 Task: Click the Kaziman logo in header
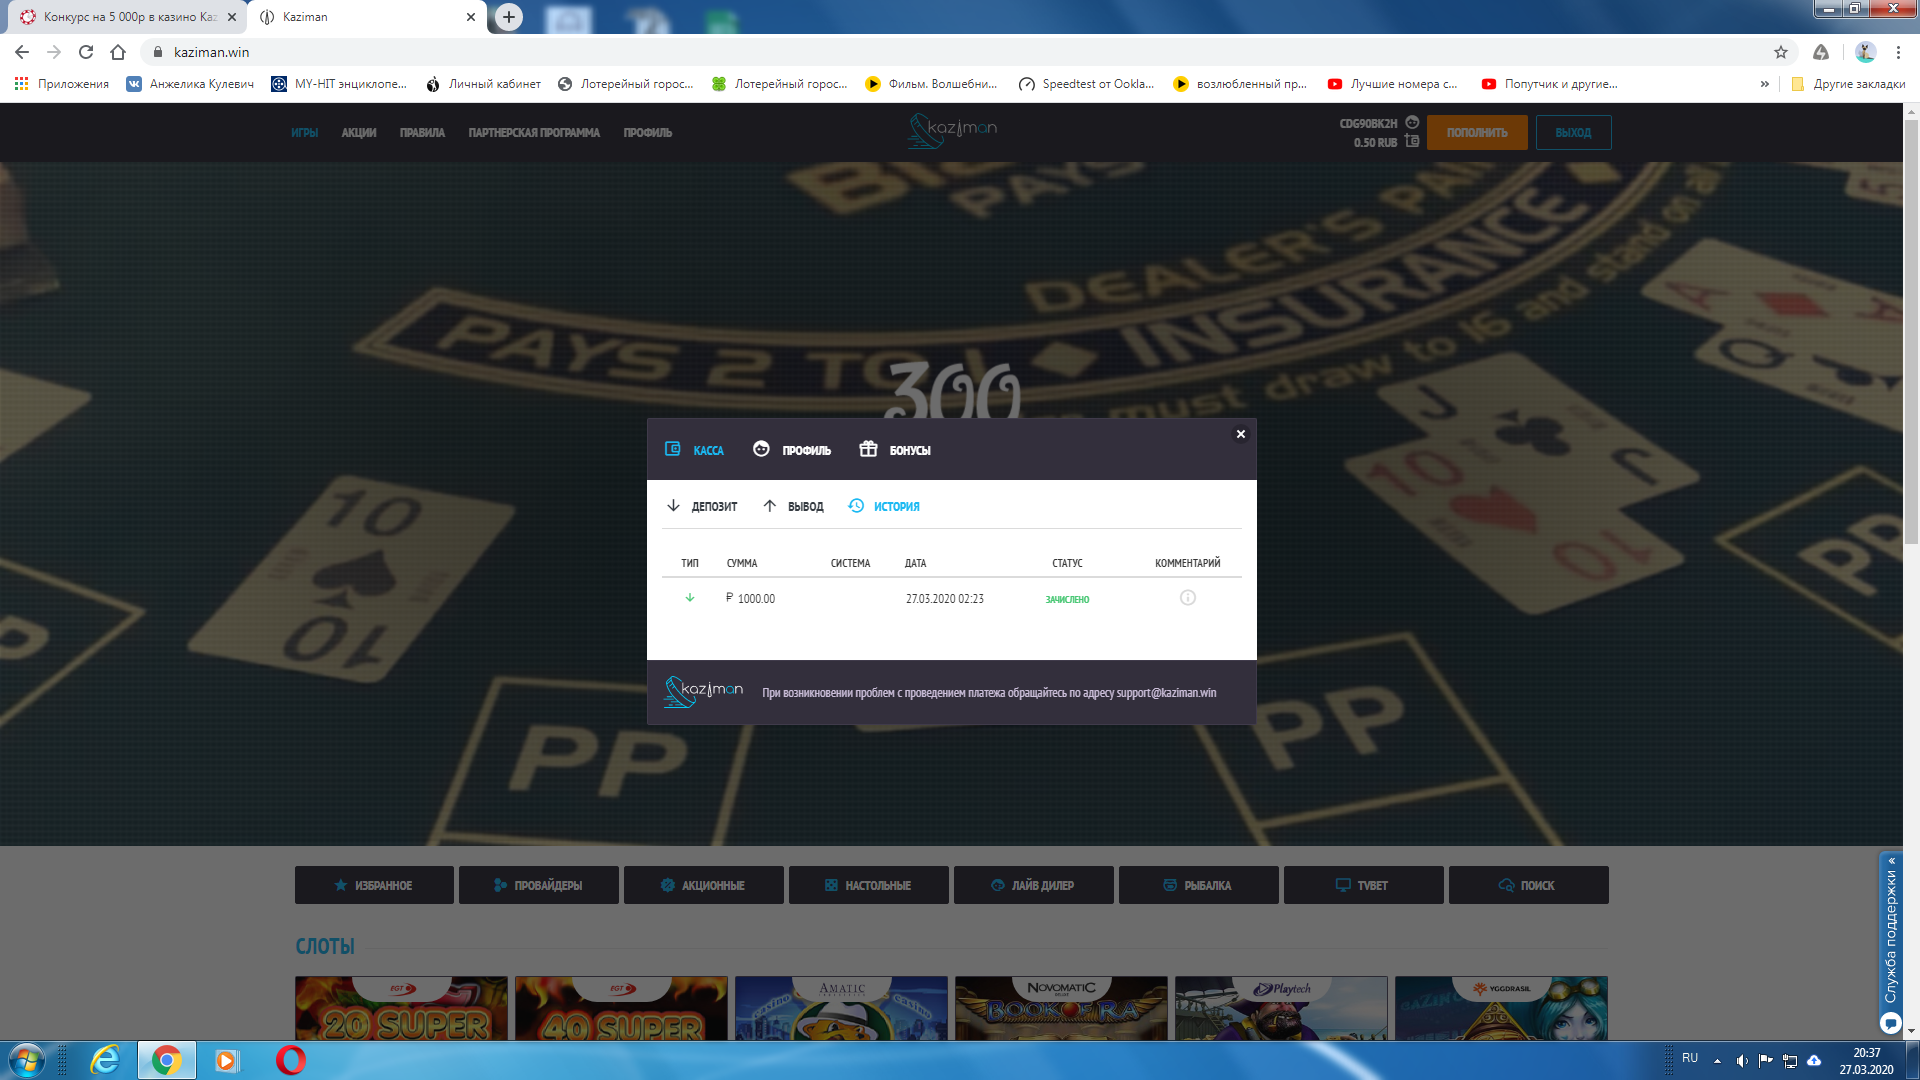click(x=952, y=131)
